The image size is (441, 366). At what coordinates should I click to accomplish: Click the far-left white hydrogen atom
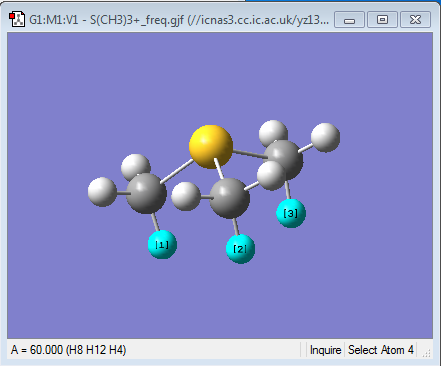102,192
